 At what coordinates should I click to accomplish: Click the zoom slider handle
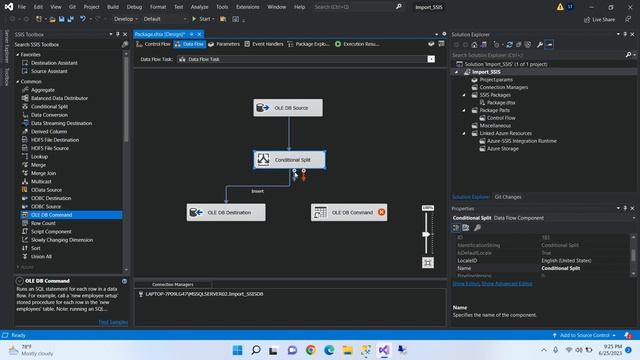[426, 234]
